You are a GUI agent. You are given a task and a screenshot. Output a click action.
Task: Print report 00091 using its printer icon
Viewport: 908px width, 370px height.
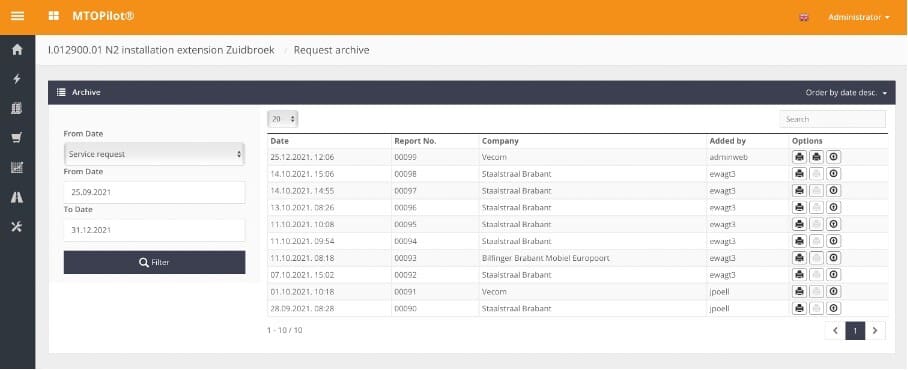pyautogui.click(x=800, y=291)
